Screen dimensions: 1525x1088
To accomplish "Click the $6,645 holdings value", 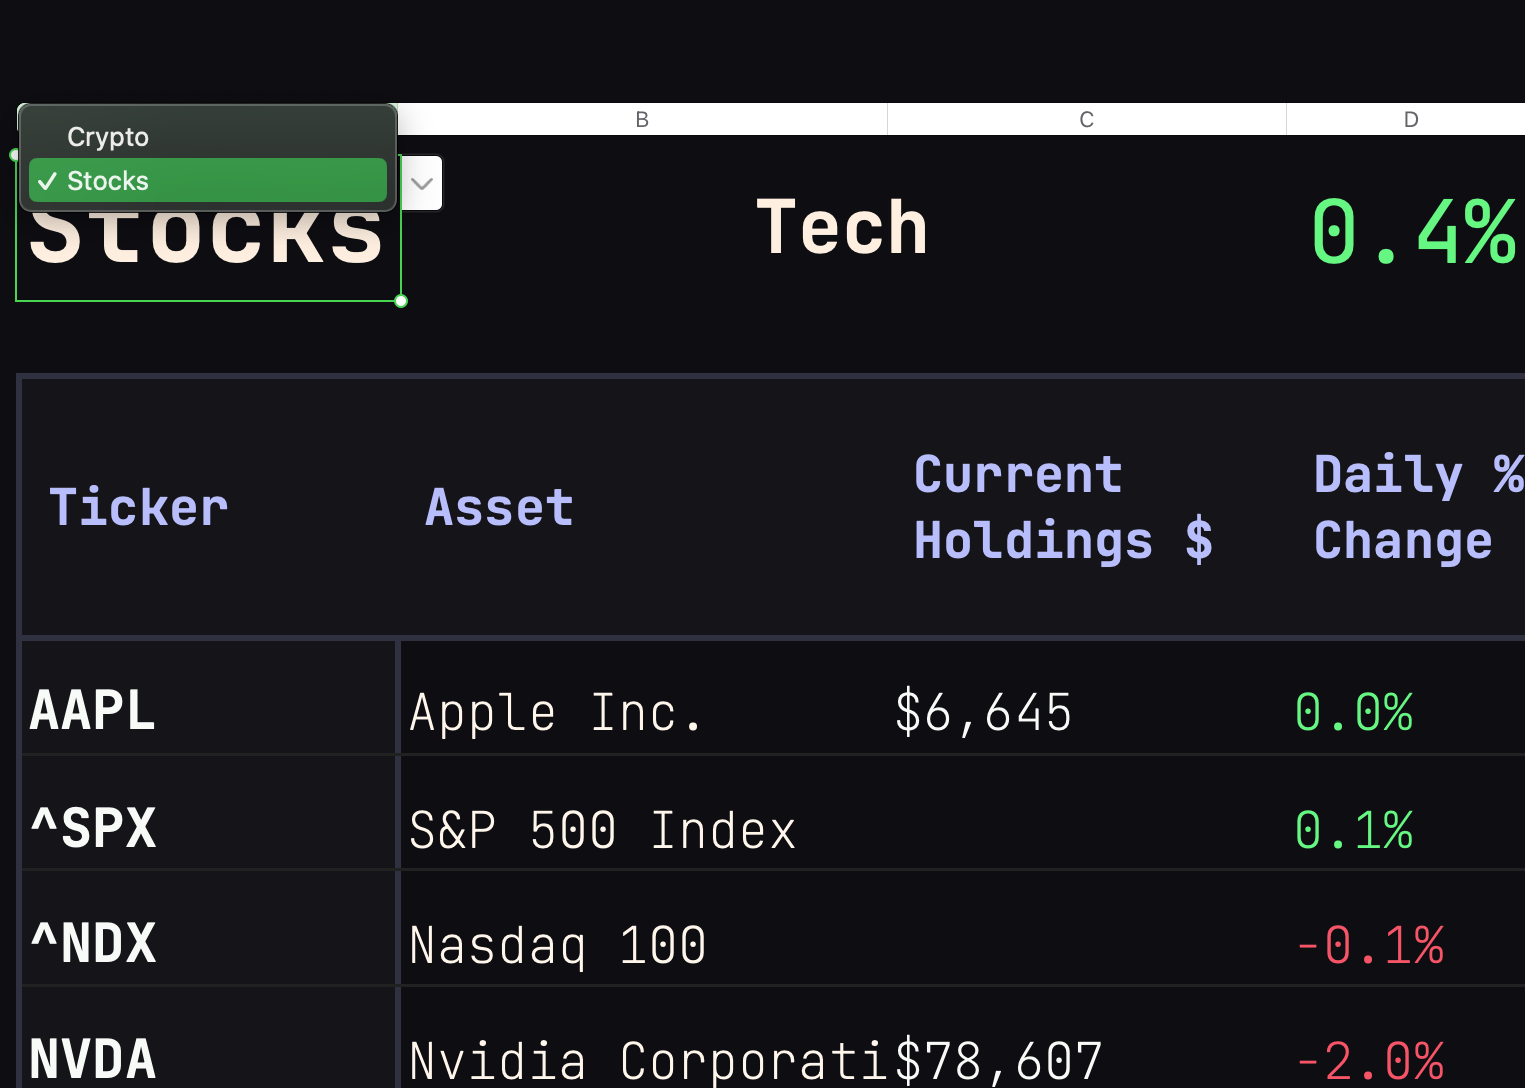I will coord(983,713).
